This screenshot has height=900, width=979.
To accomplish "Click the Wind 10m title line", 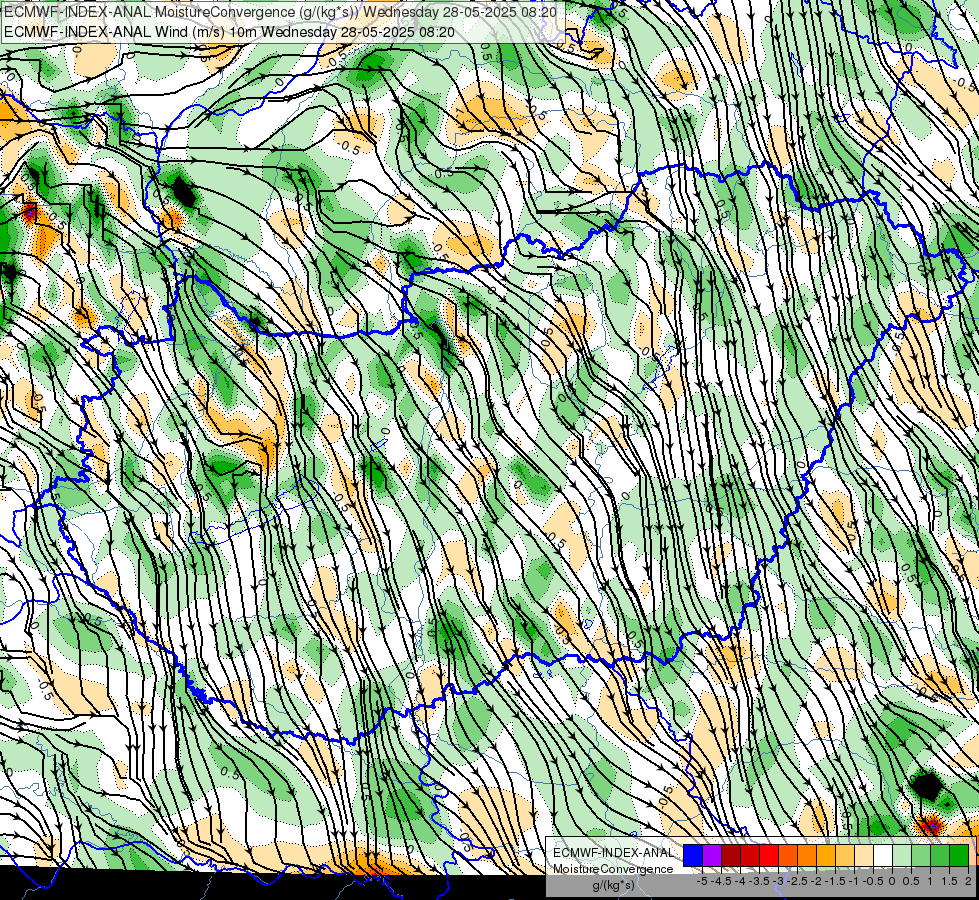I will point(229,32).
